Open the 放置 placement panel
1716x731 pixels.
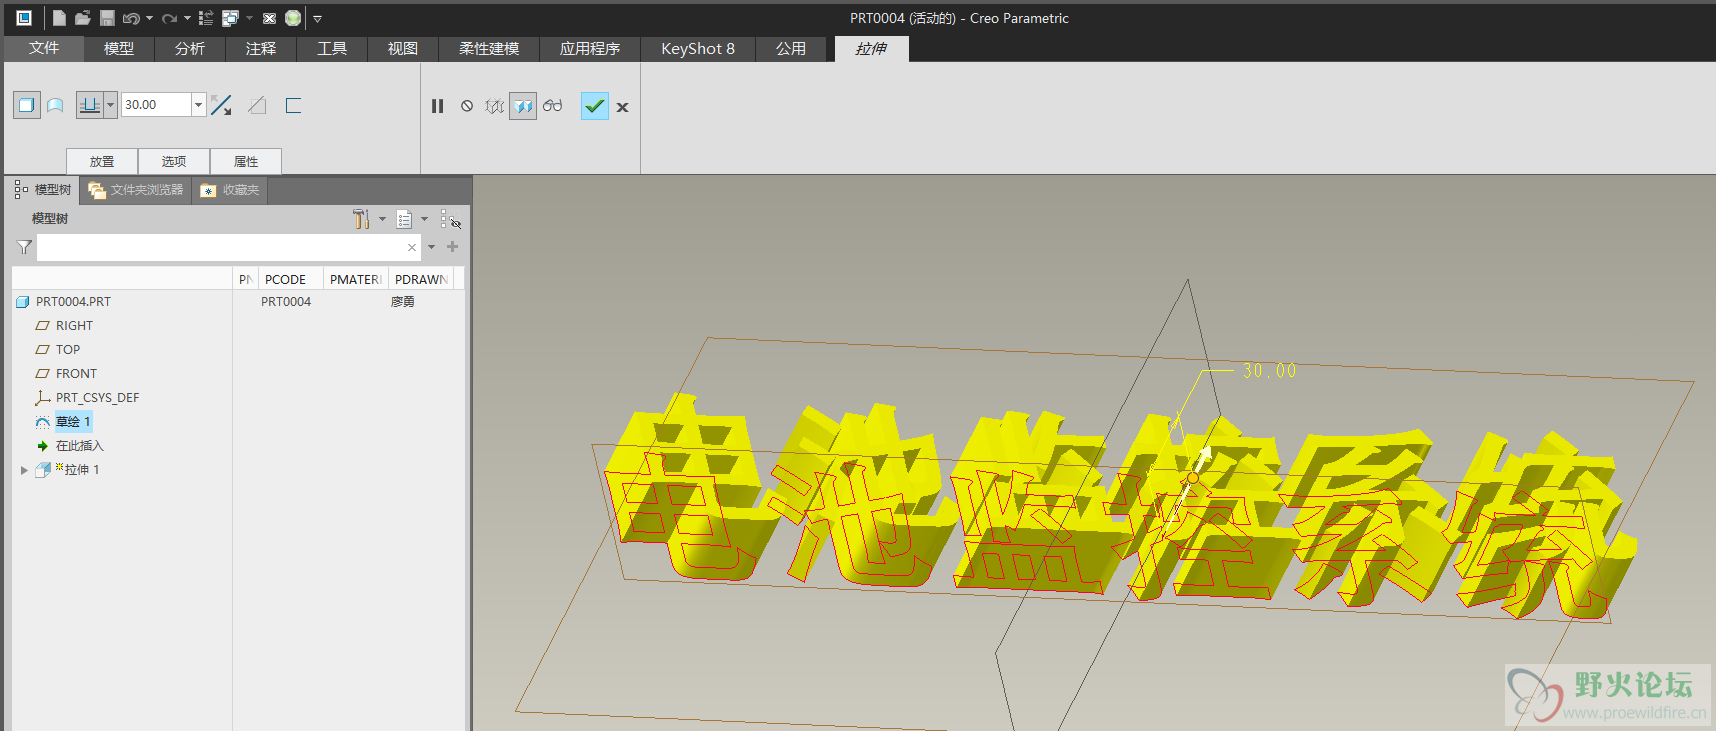[102, 161]
